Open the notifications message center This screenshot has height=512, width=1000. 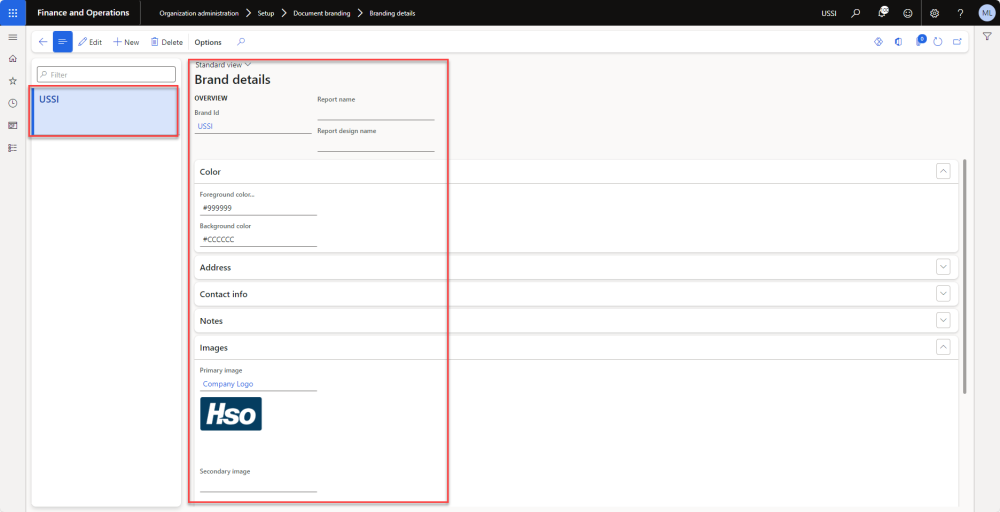(x=883, y=12)
